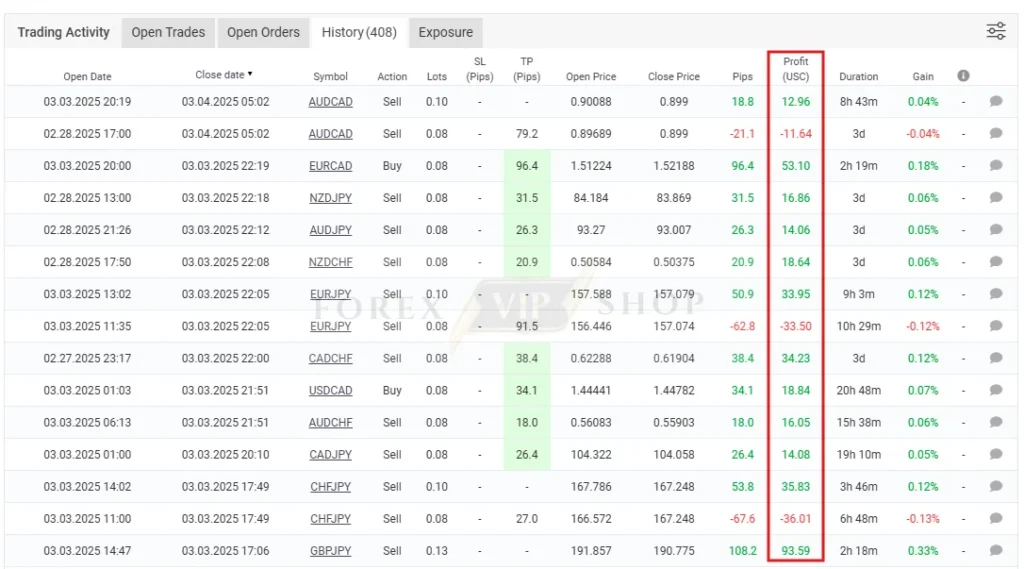The height and width of the screenshot is (569, 1024).
Task: Click comment icon for NZDJPY trade
Action: pos(995,197)
